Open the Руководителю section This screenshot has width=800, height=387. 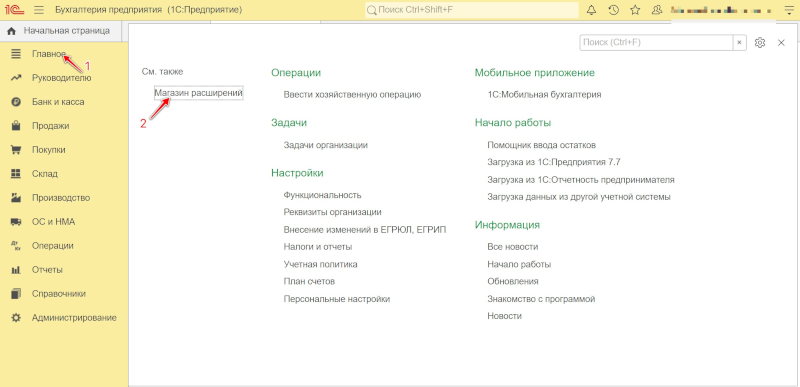[x=61, y=78]
